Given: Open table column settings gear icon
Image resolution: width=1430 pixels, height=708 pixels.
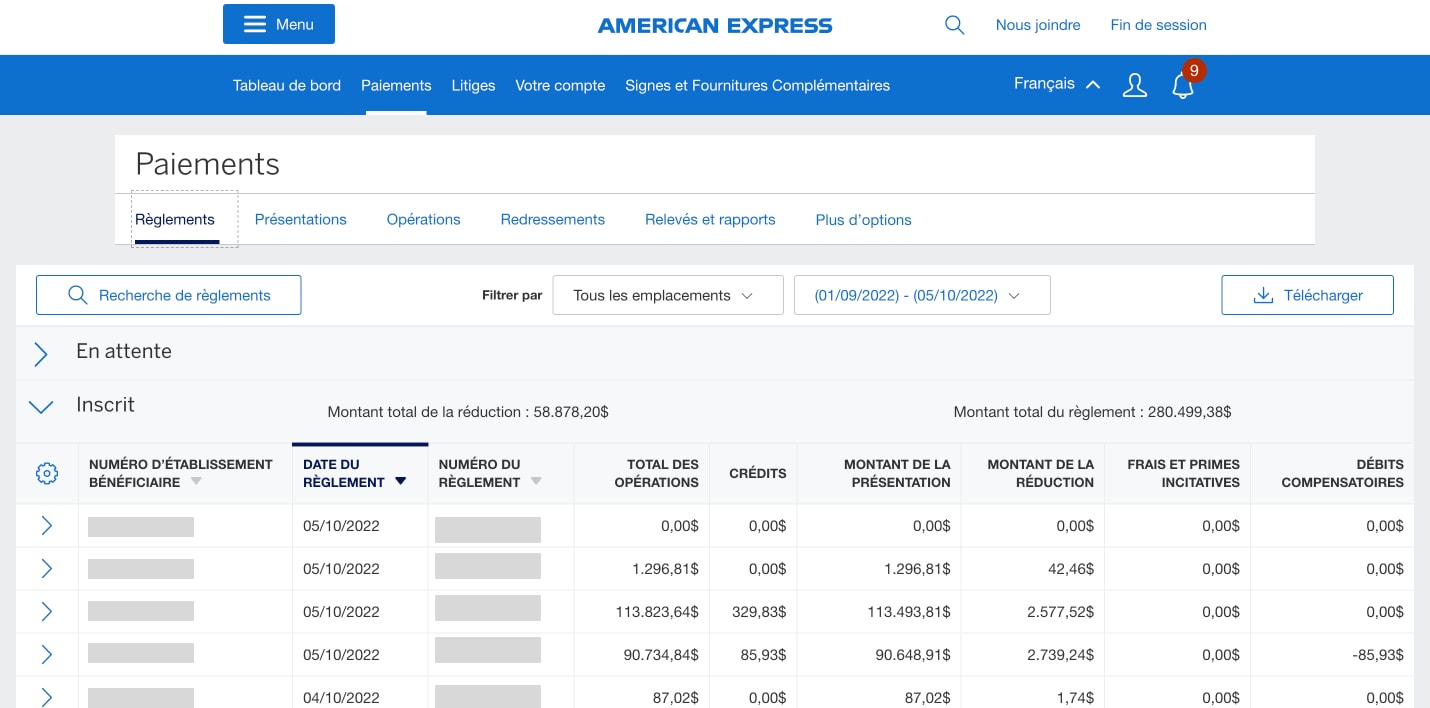Looking at the screenshot, I should [47, 474].
